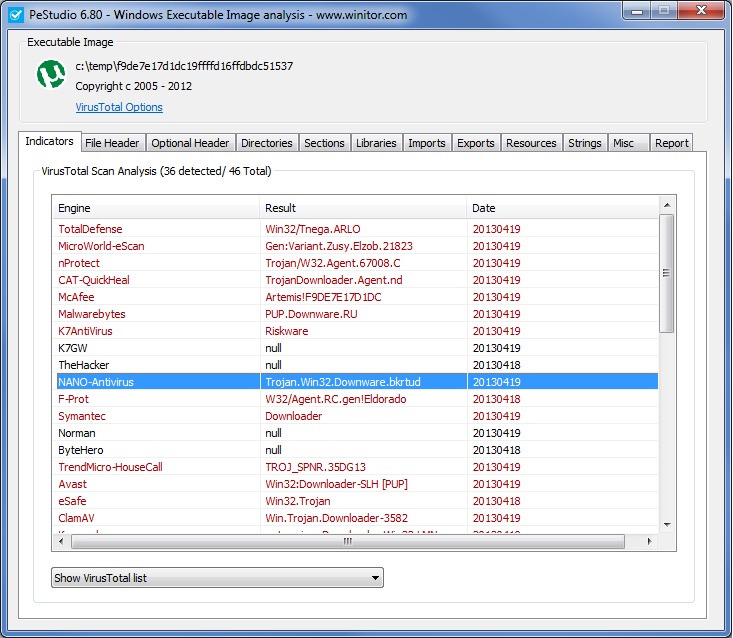Select the Symantec engine row
Screen dimensions: 733x638
click(355, 416)
